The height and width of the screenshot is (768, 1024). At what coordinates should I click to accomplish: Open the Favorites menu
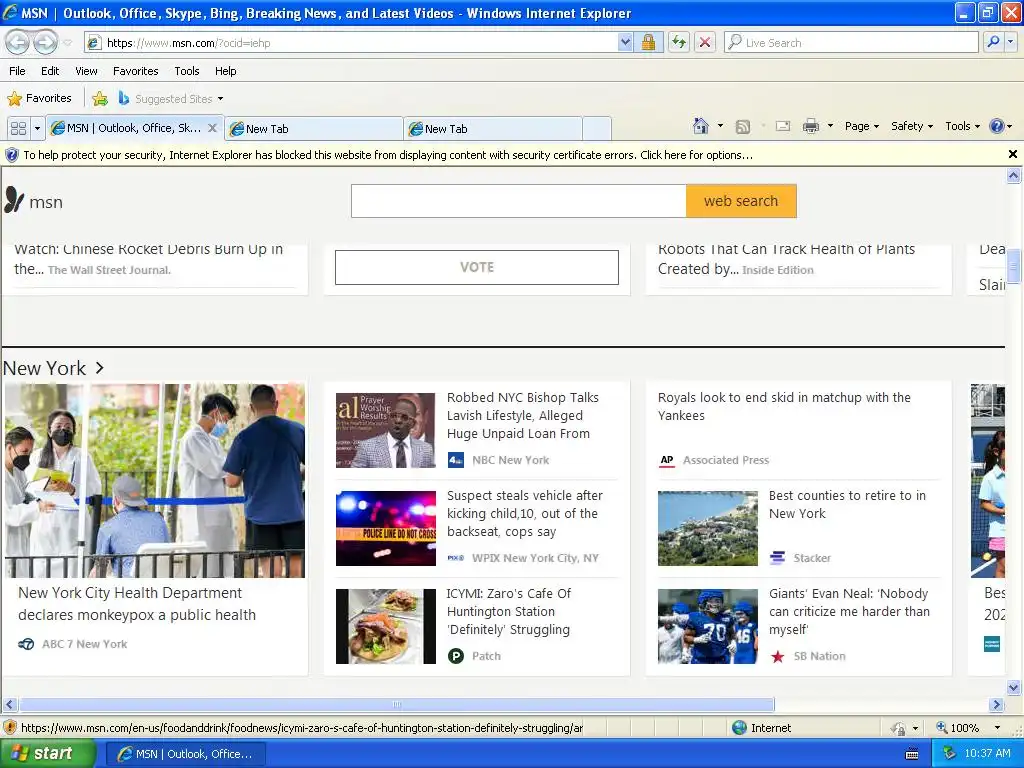tap(135, 71)
